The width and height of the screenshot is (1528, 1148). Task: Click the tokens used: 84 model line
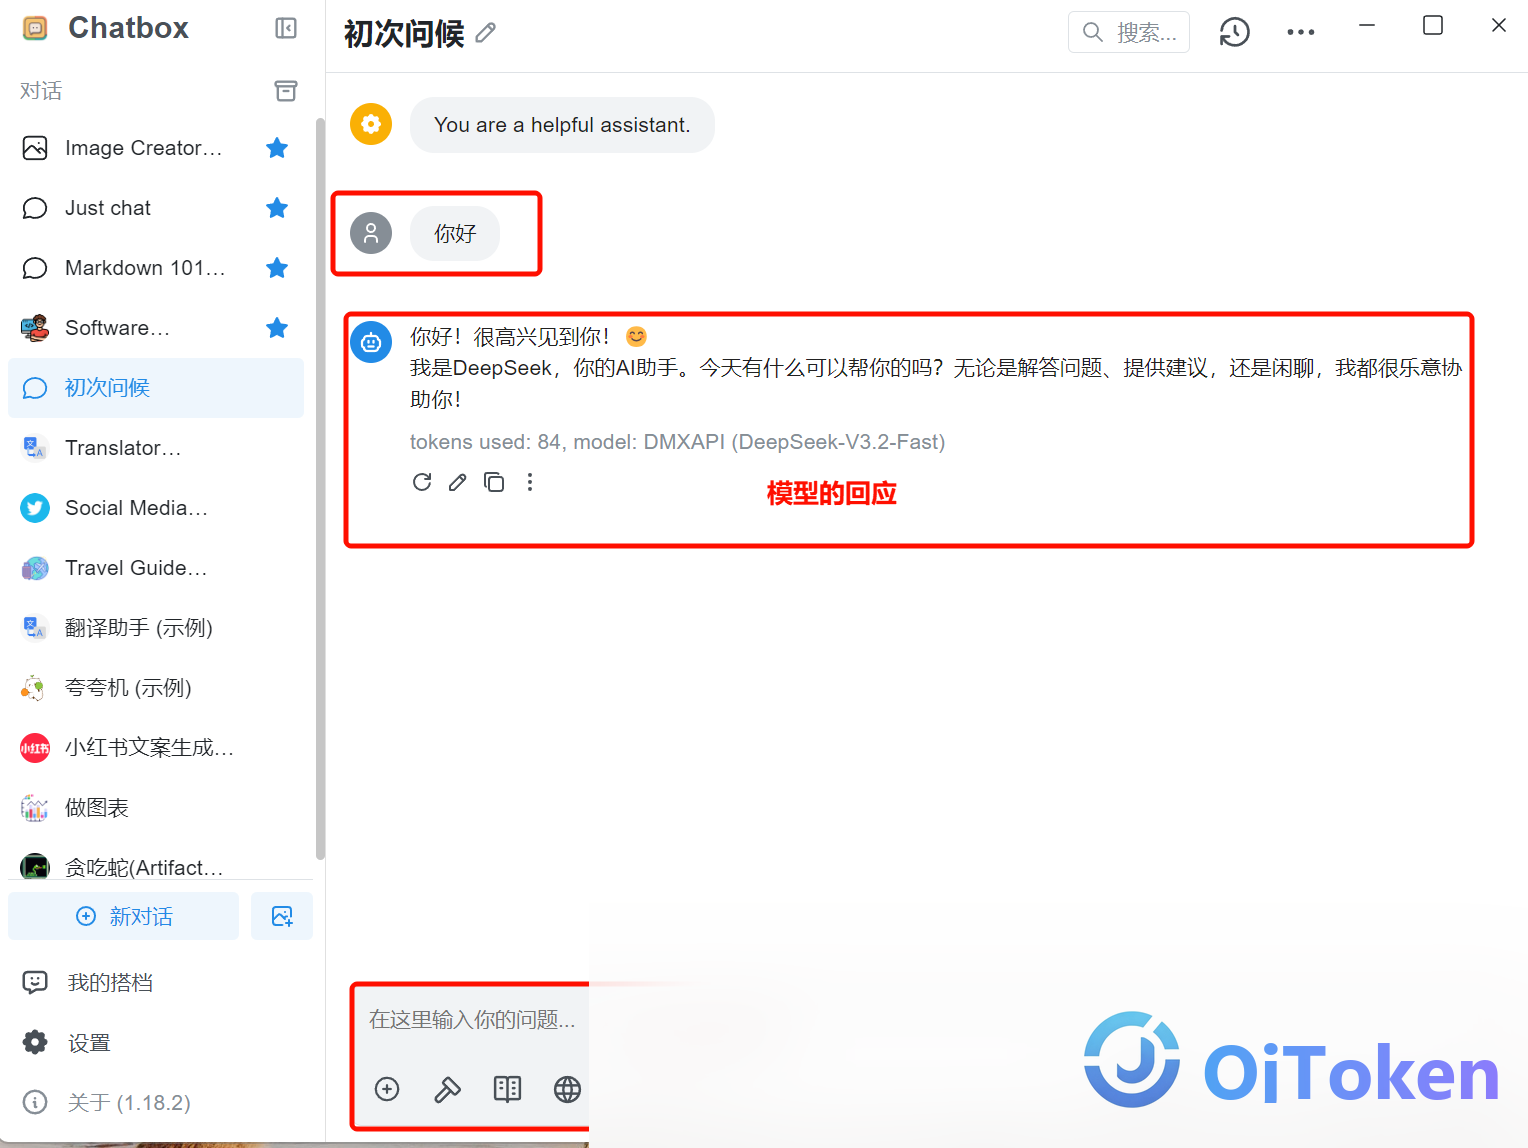(677, 442)
